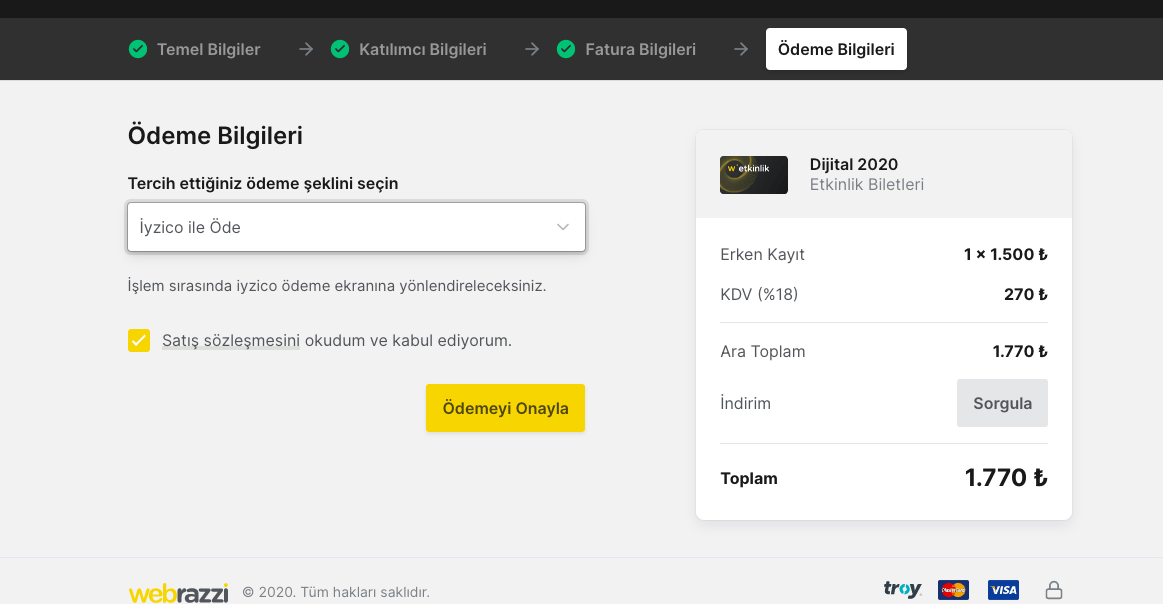The width and height of the screenshot is (1163, 604).
Task: Toggle the sales agreement acceptance checkbox
Action: pos(139,341)
